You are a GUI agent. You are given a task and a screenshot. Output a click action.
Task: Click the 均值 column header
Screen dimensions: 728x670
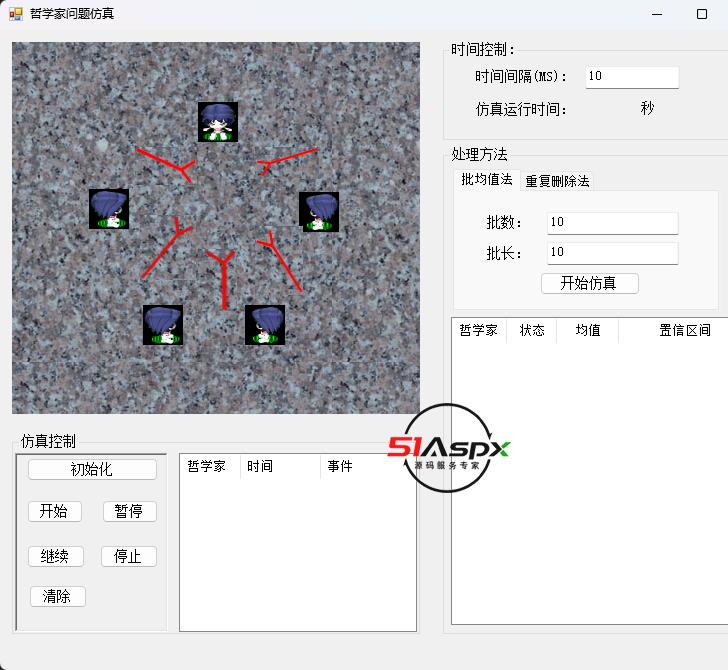click(x=588, y=331)
